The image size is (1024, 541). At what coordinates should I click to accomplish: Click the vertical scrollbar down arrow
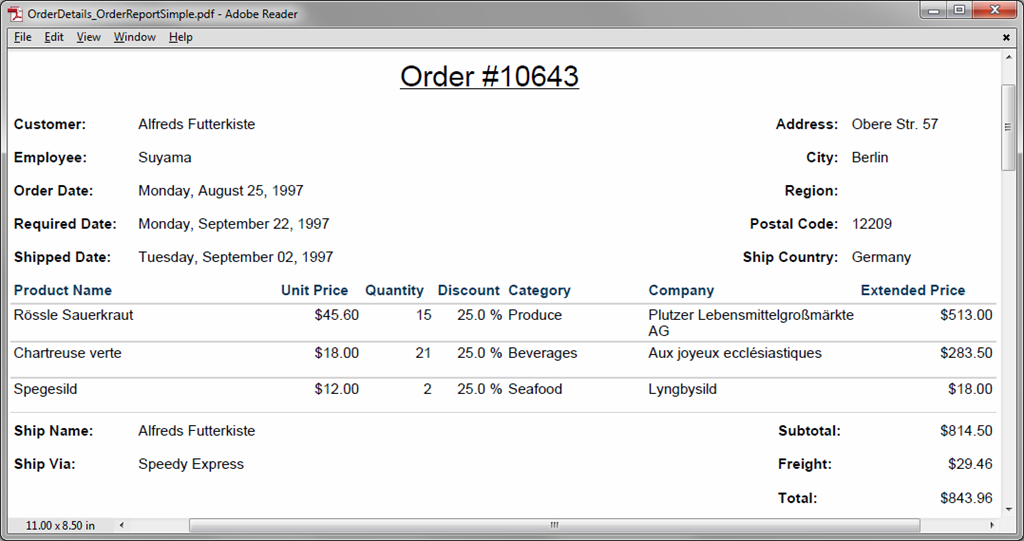click(1009, 509)
